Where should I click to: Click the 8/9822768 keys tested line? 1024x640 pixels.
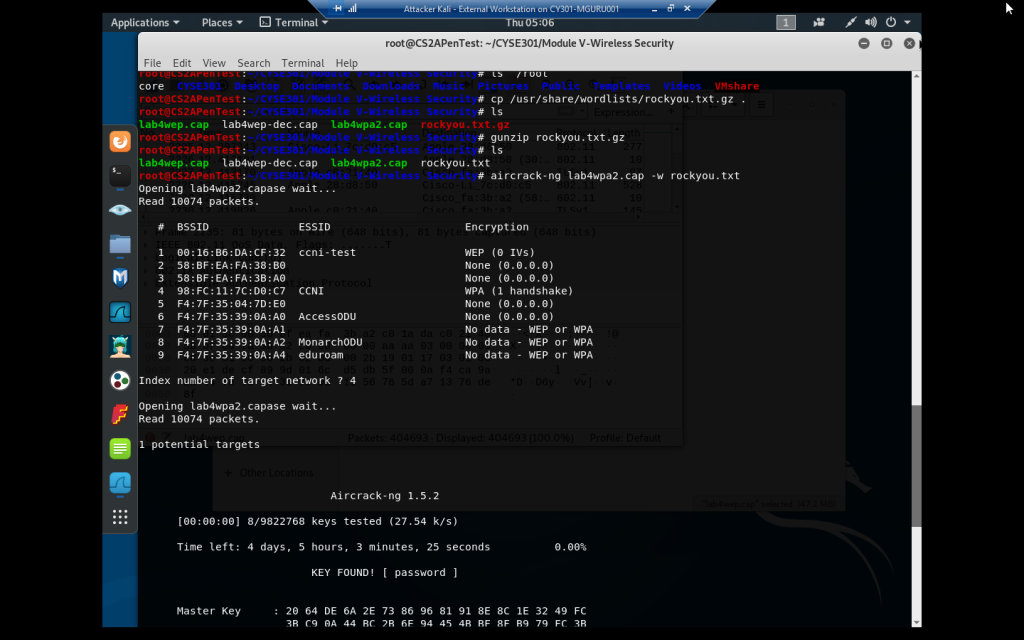tap(317, 522)
